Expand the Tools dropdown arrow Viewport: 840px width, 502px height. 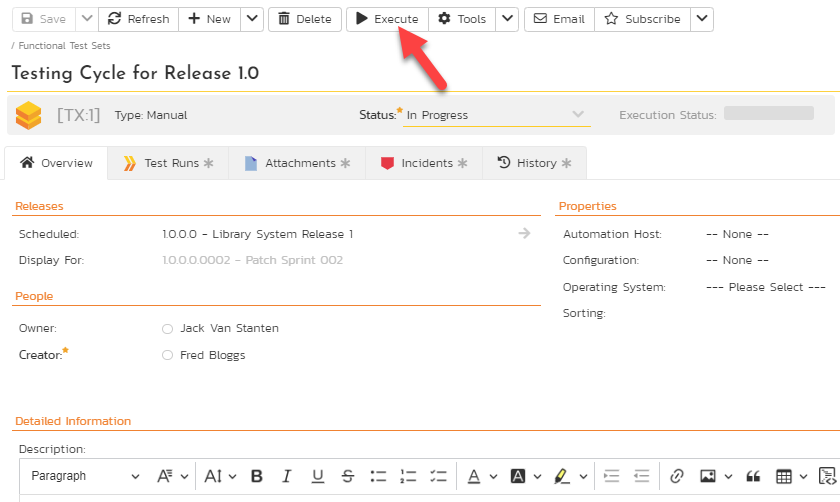click(x=507, y=19)
